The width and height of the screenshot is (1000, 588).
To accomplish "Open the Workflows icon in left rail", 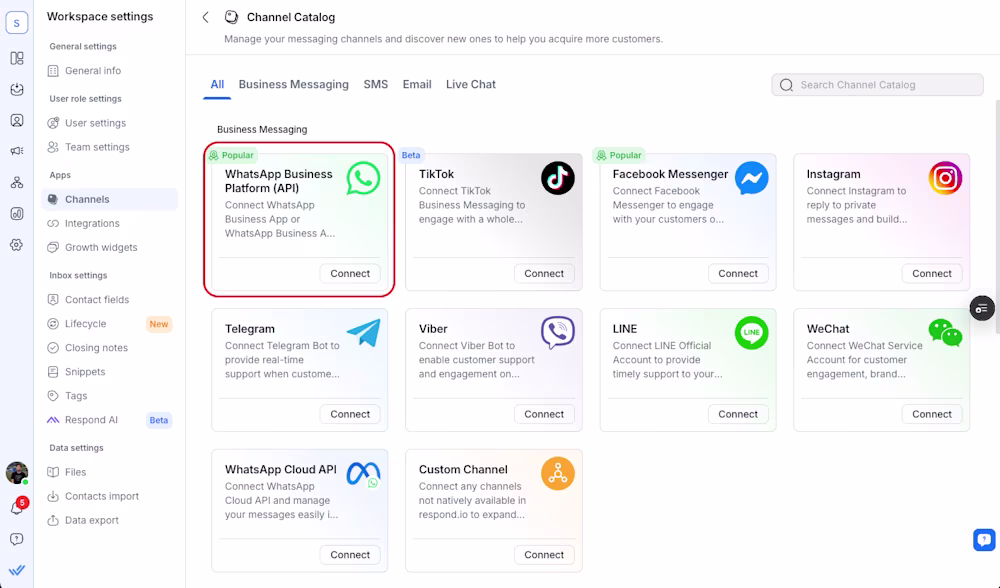I will point(17,182).
